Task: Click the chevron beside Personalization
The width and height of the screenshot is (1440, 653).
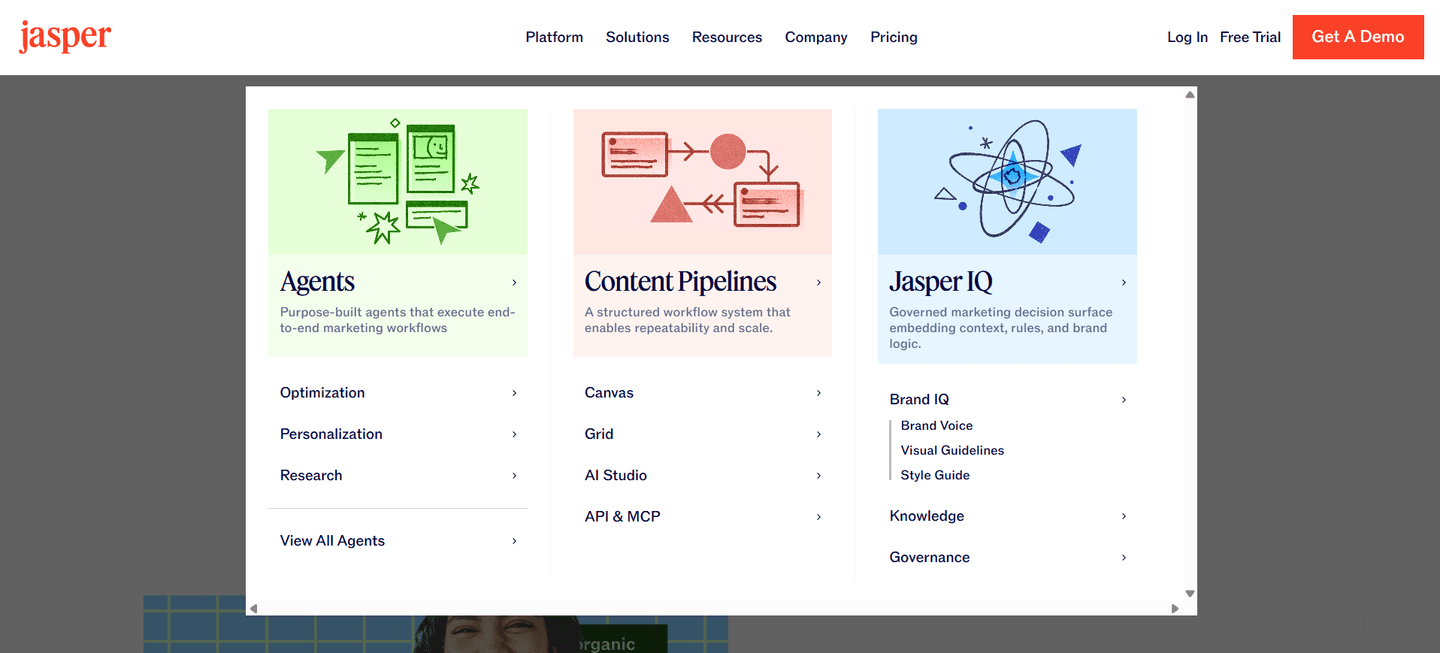Action: pos(514,434)
